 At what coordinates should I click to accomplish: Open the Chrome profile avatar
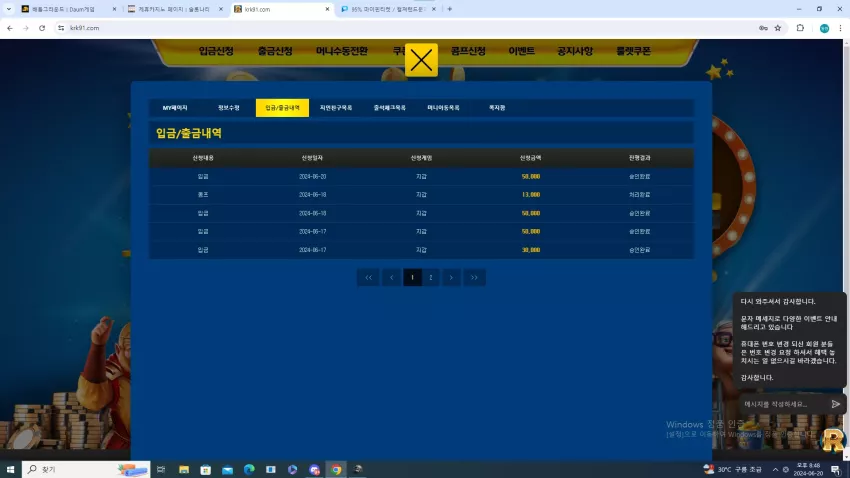(x=824, y=28)
